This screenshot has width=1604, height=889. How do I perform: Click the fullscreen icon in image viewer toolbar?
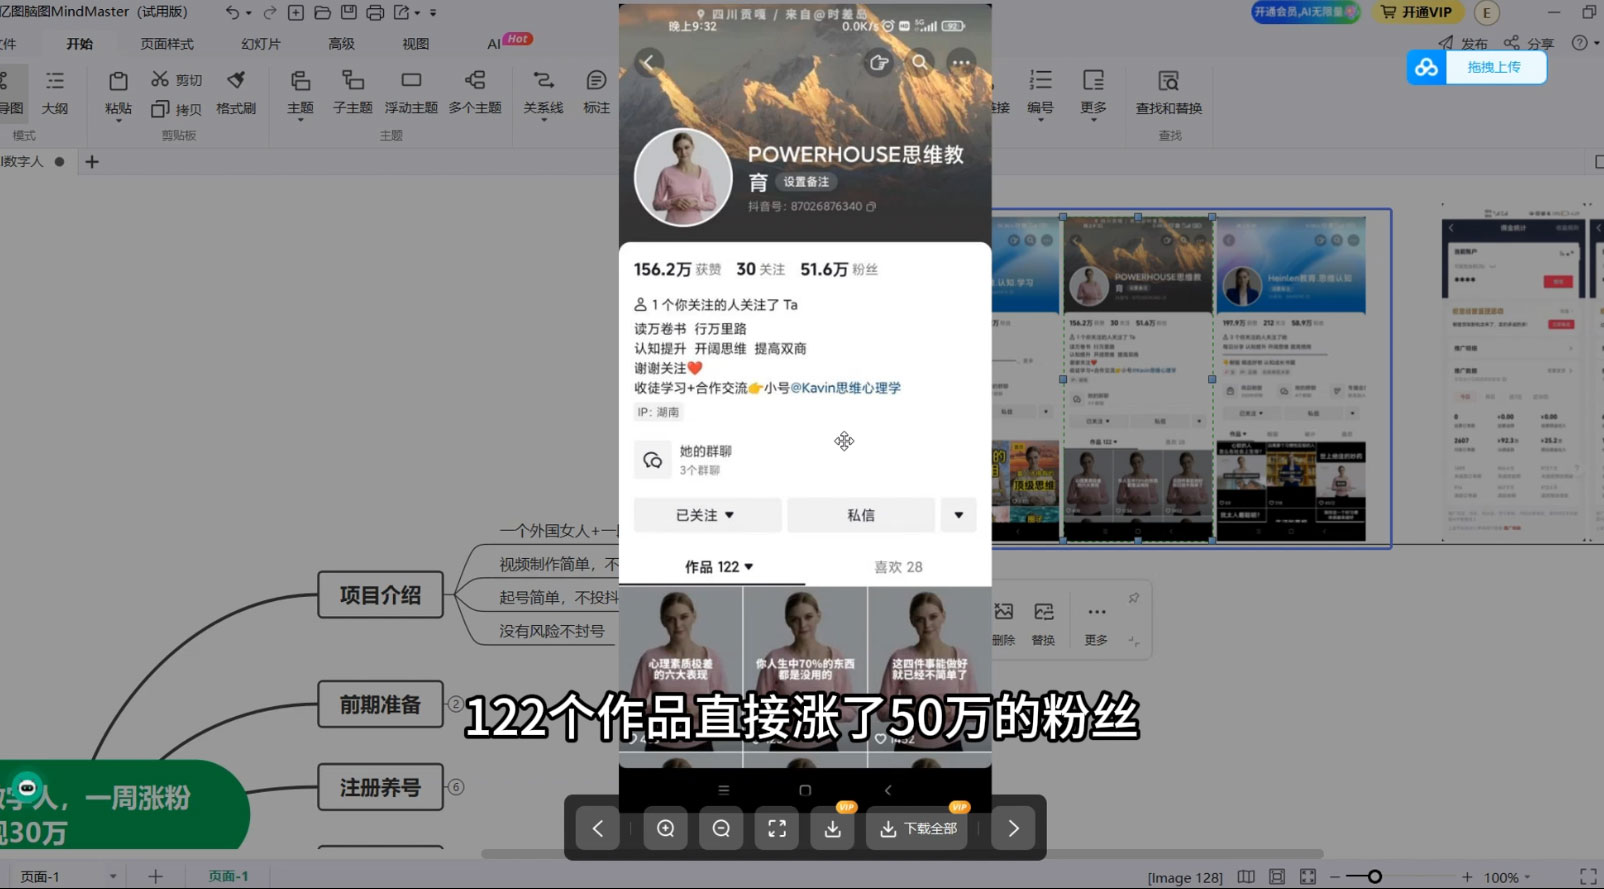777,828
